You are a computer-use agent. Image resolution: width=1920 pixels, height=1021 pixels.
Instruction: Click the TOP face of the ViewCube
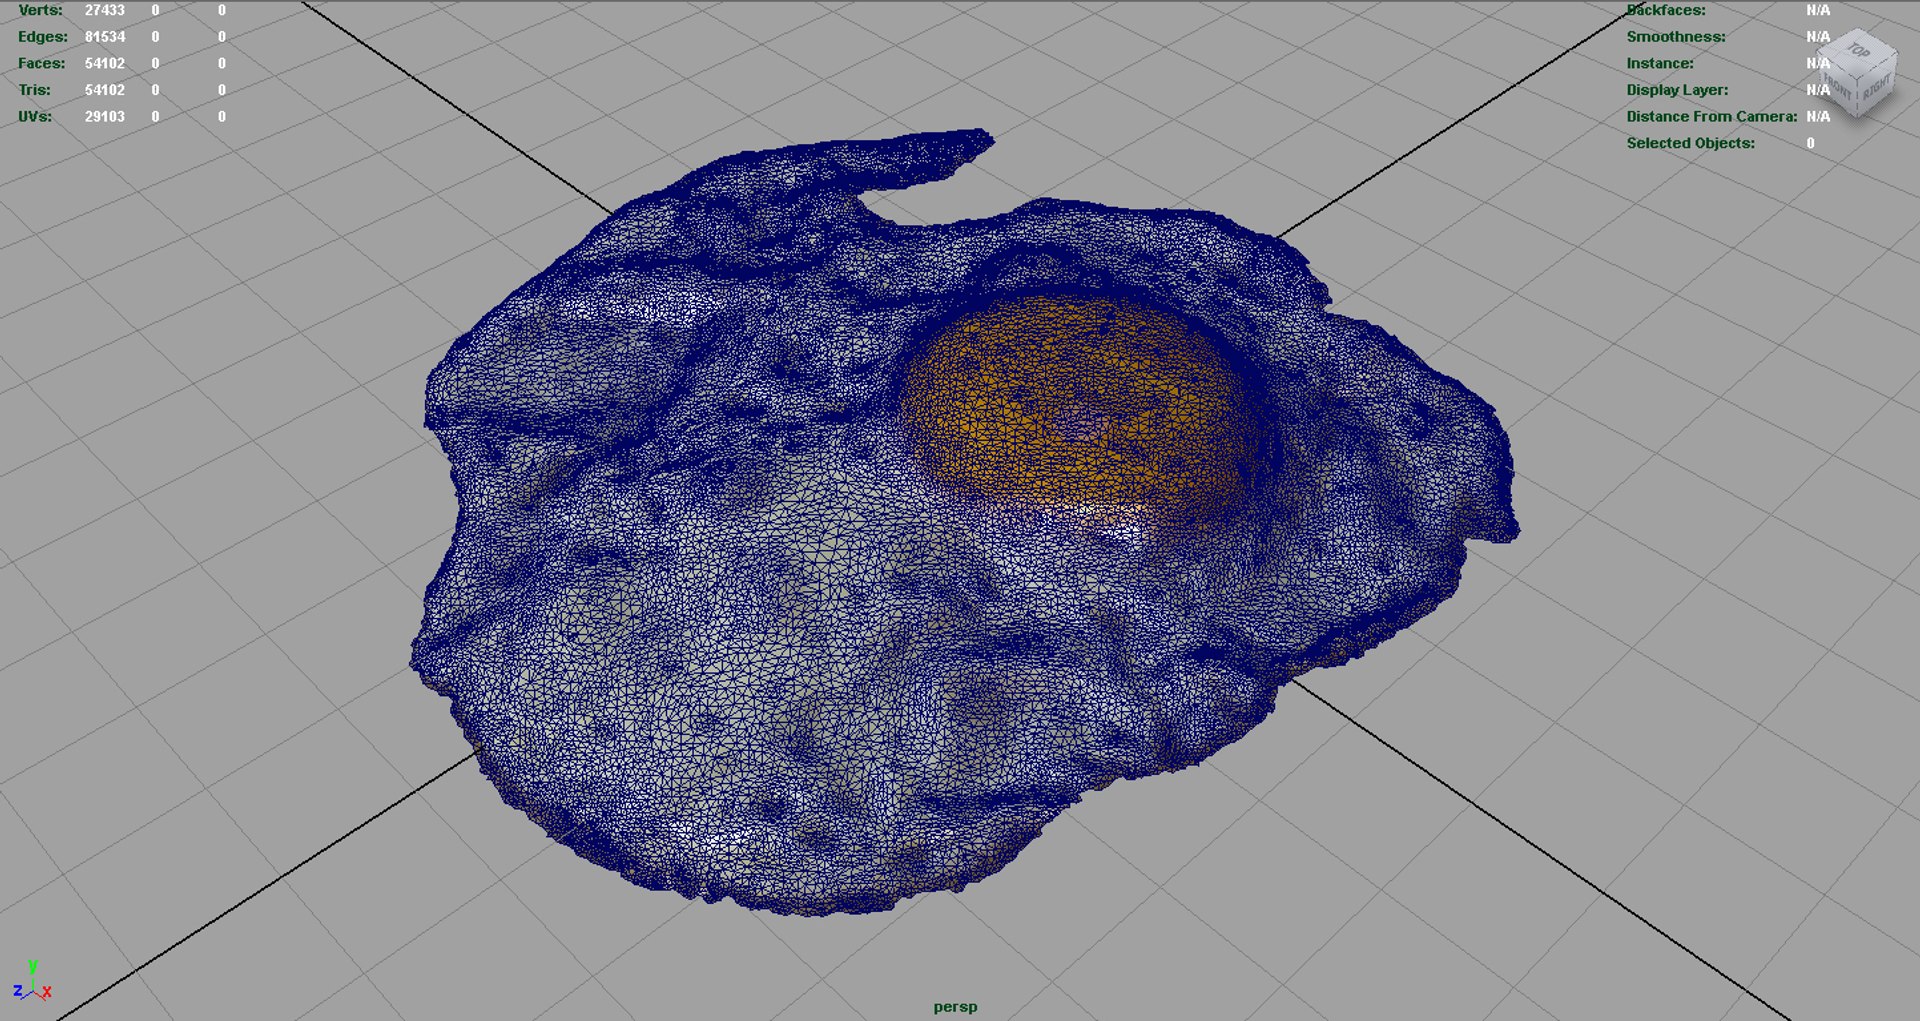(1858, 50)
